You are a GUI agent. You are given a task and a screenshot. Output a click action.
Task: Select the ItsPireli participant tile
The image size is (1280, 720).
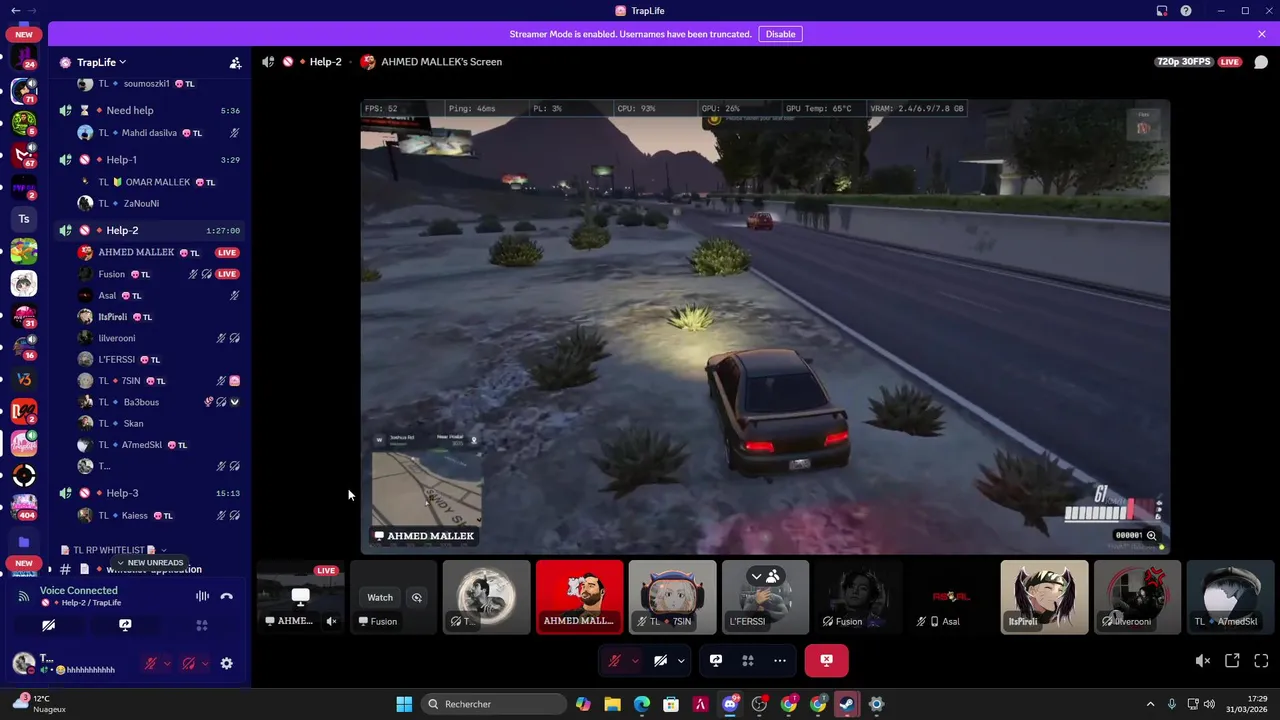[1044, 597]
